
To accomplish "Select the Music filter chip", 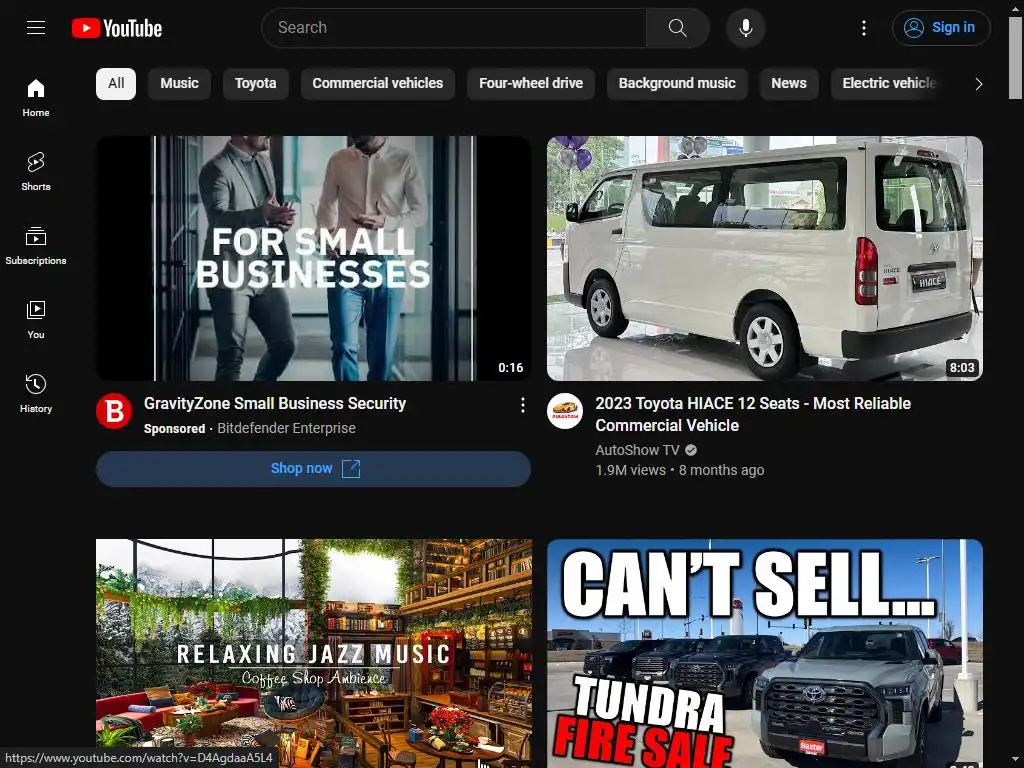I will tap(180, 84).
